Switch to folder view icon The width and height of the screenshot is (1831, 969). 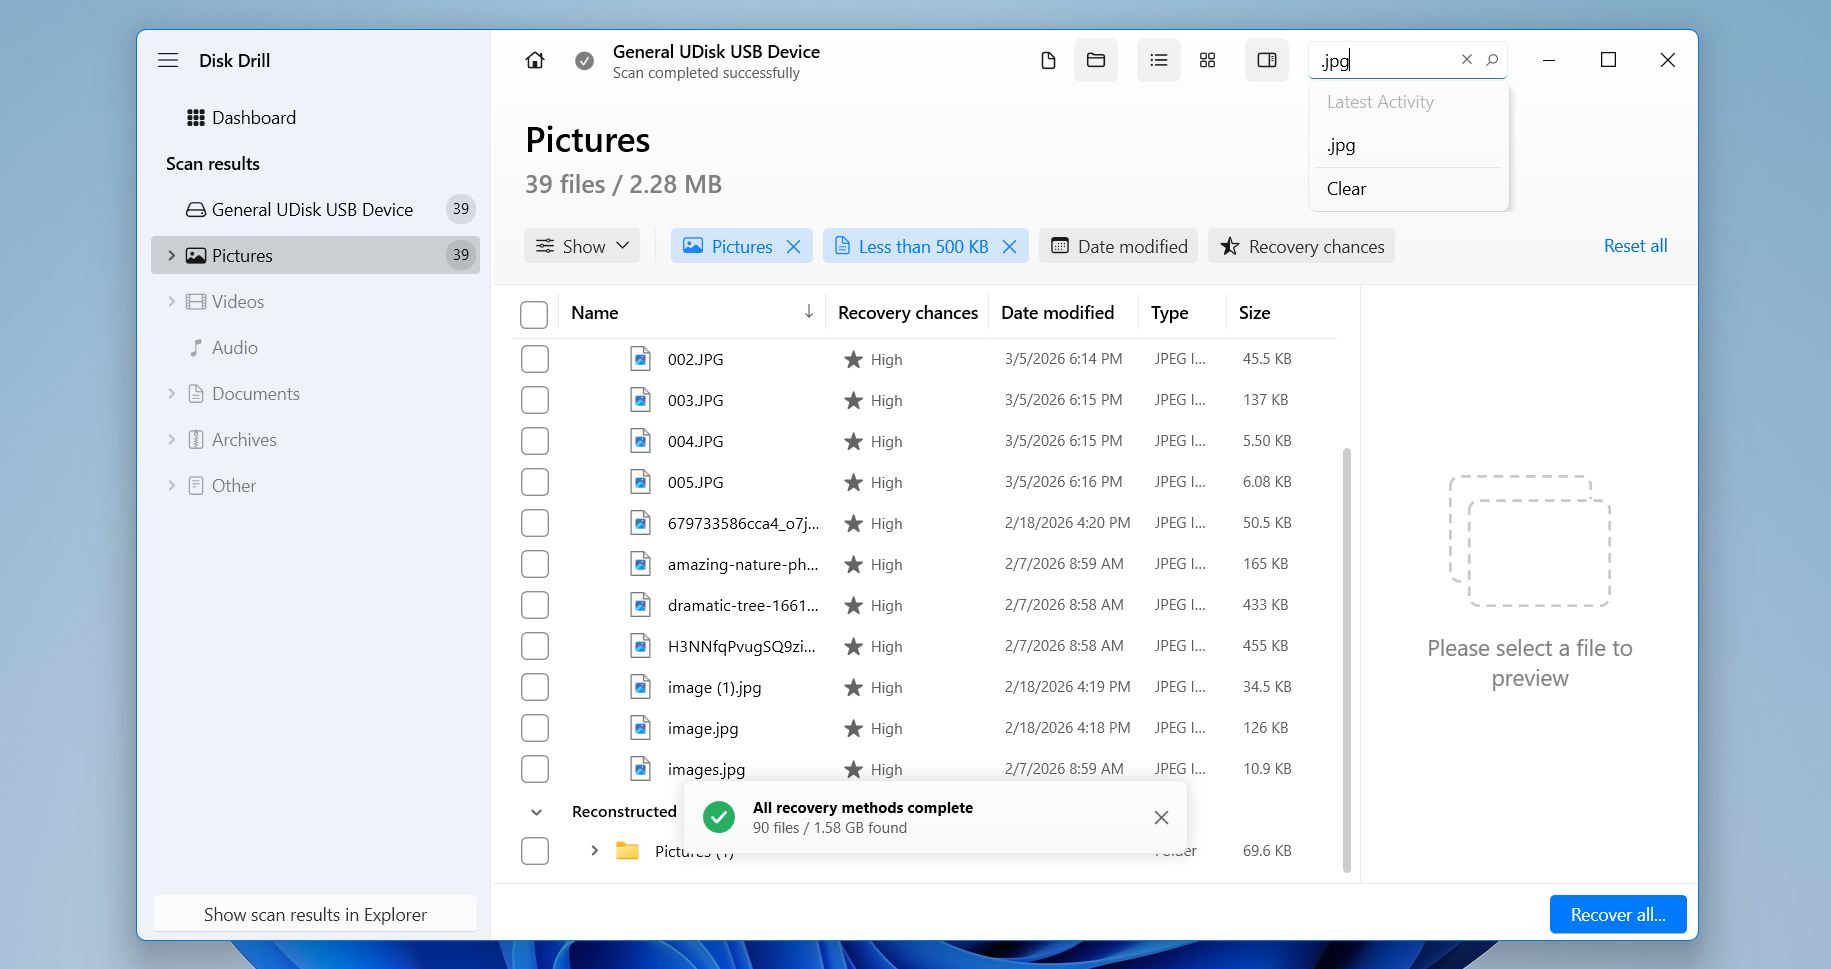coord(1096,61)
